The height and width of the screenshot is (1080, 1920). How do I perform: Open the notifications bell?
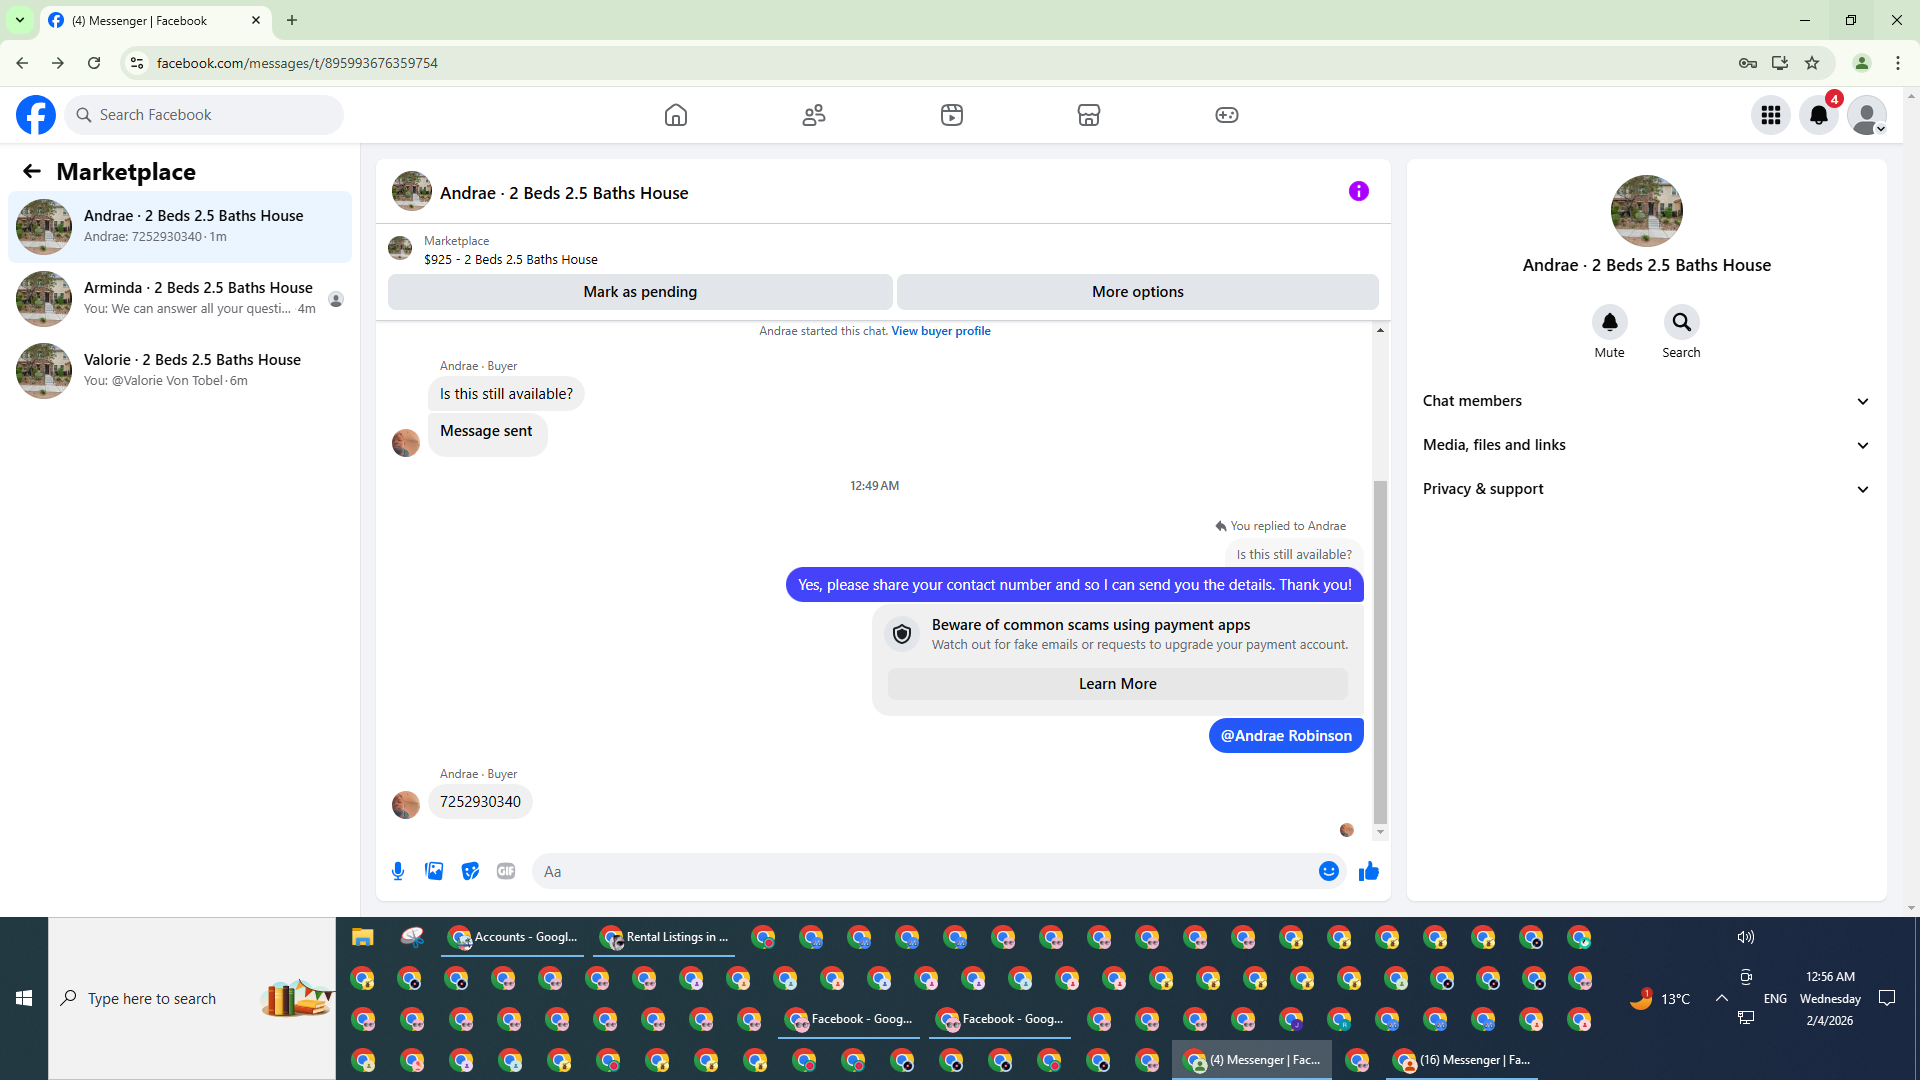(1818, 115)
